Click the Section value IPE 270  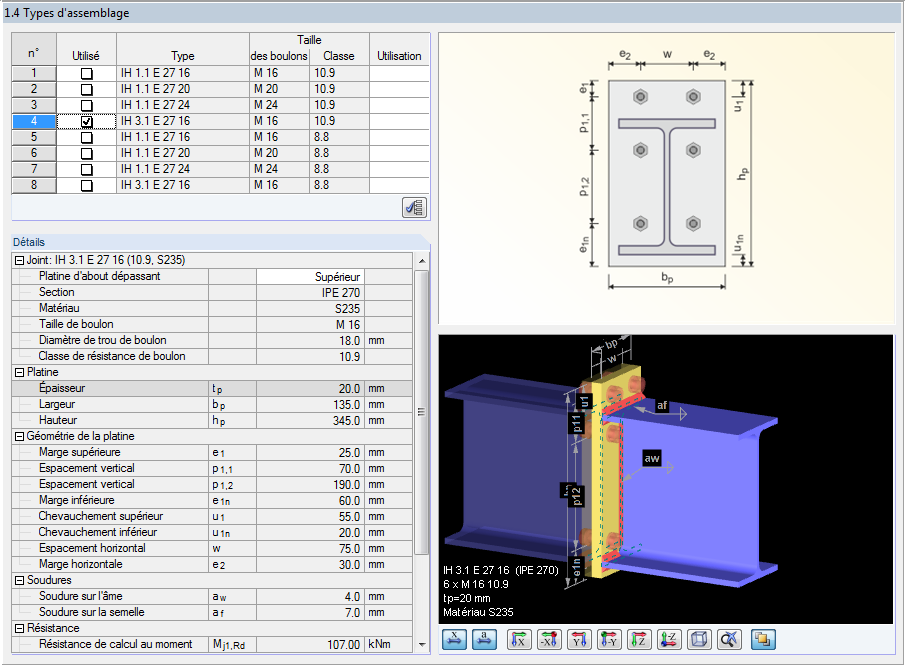310,293
